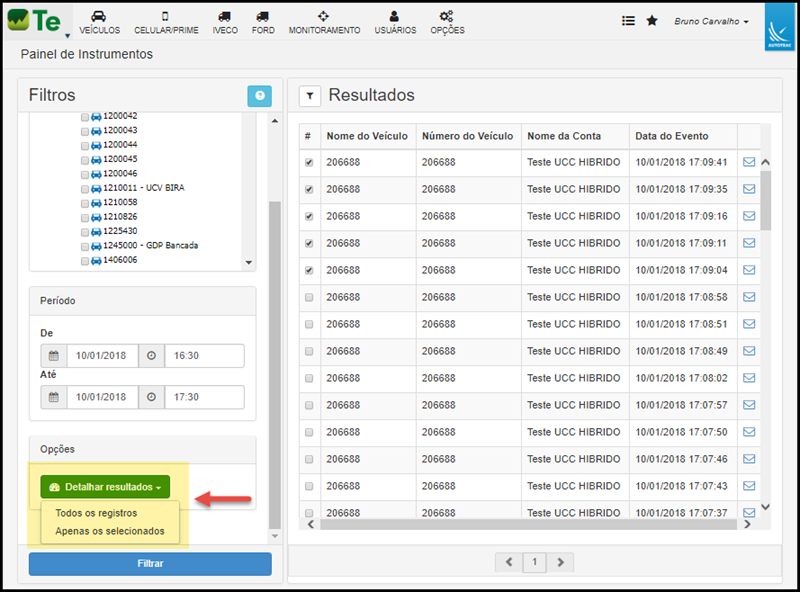Open message envelope for event 17:08:58
This screenshot has width=800, height=592.
[x=748, y=297]
